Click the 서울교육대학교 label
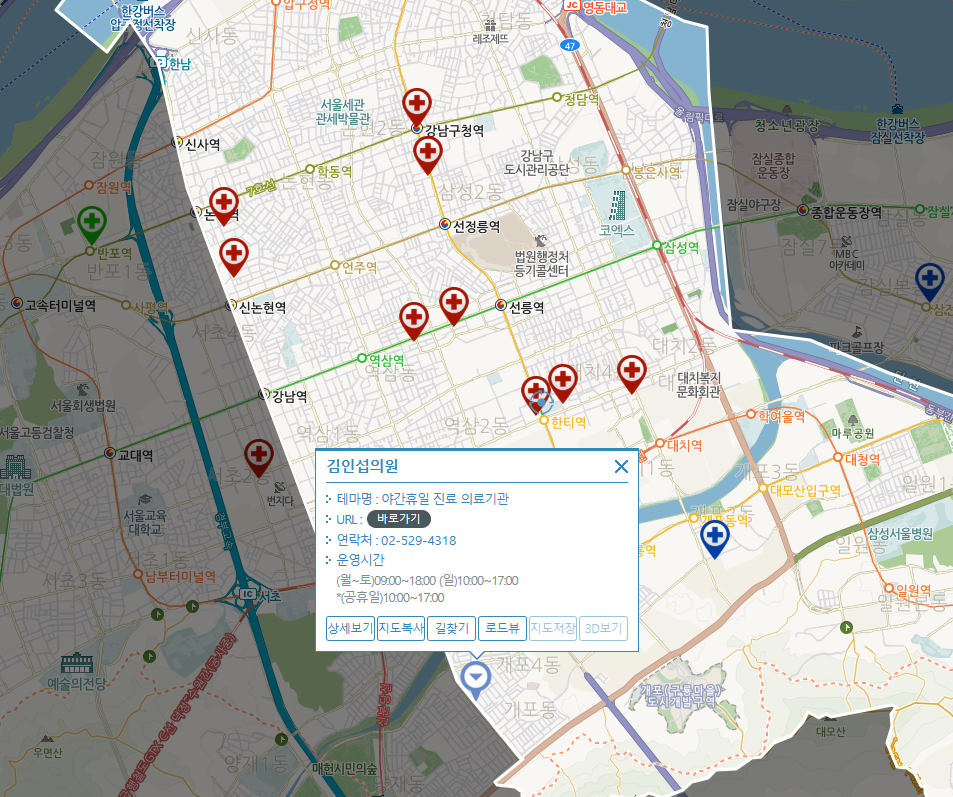The image size is (953, 797). (x=145, y=523)
